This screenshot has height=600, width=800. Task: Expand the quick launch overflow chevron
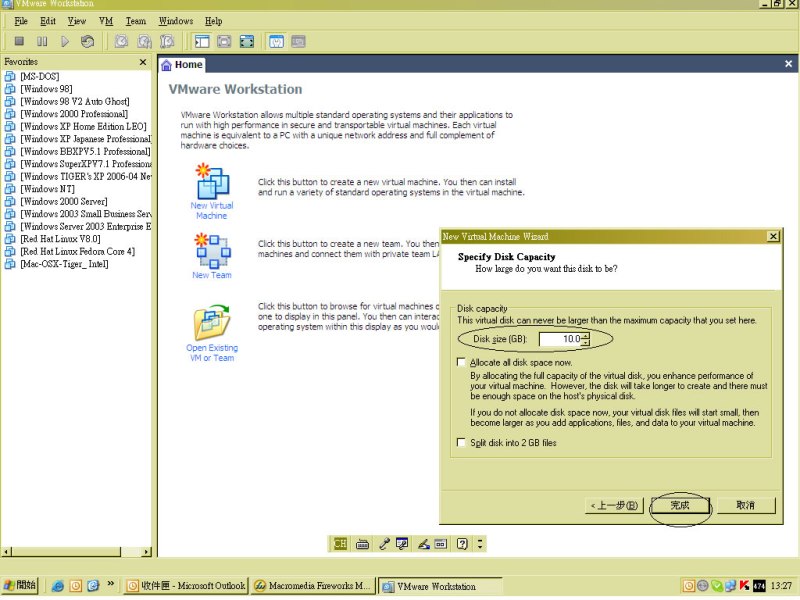[110, 584]
